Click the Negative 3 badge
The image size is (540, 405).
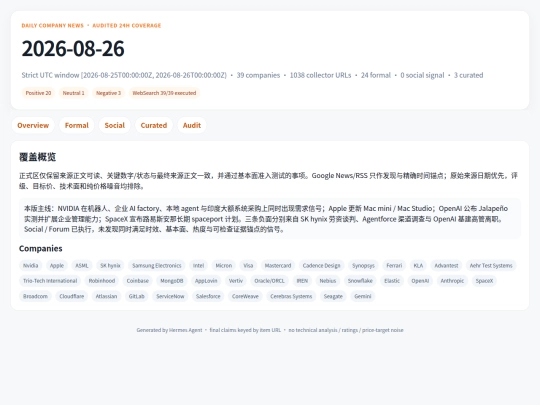(x=108, y=93)
